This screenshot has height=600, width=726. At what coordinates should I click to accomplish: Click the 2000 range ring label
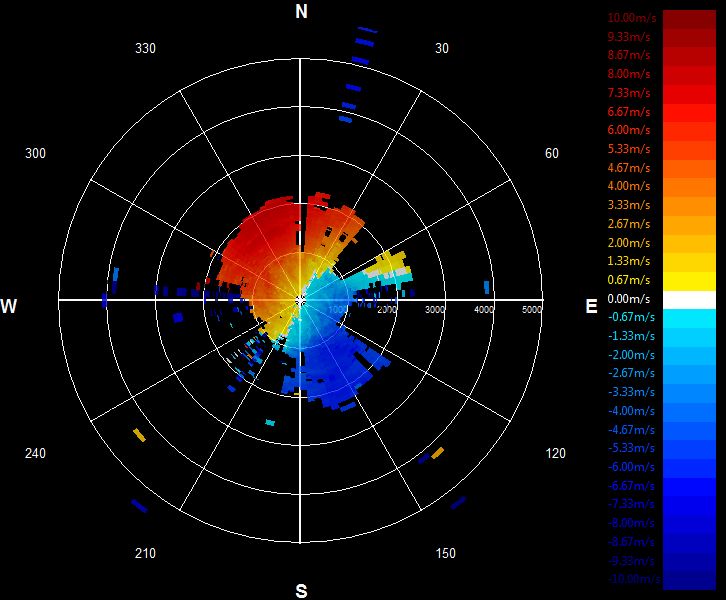coord(387,310)
